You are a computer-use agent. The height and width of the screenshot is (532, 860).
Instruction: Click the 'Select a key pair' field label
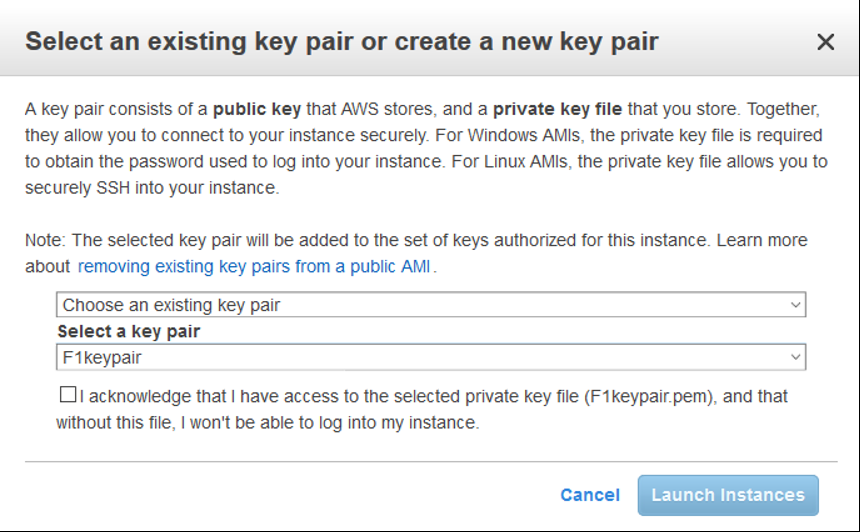click(129, 332)
